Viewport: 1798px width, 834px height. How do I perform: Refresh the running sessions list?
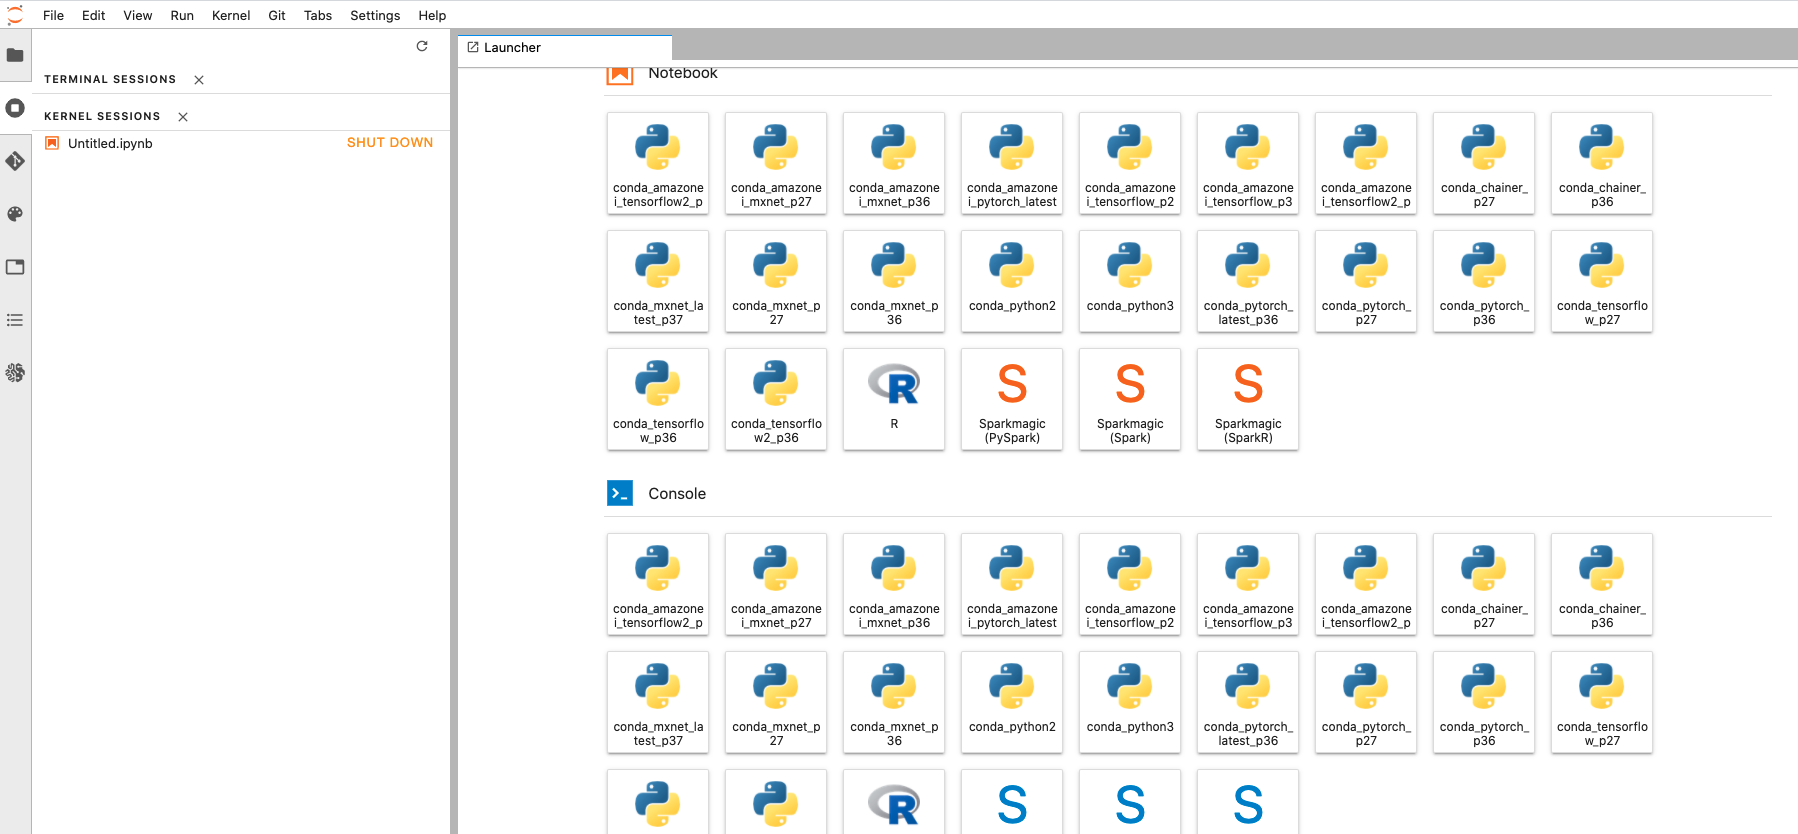tap(422, 46)
